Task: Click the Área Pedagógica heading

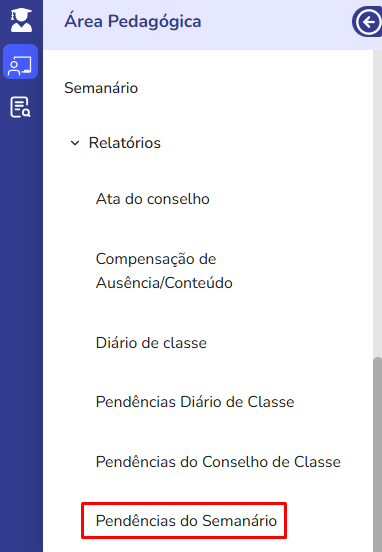Action: coord(133,21)
